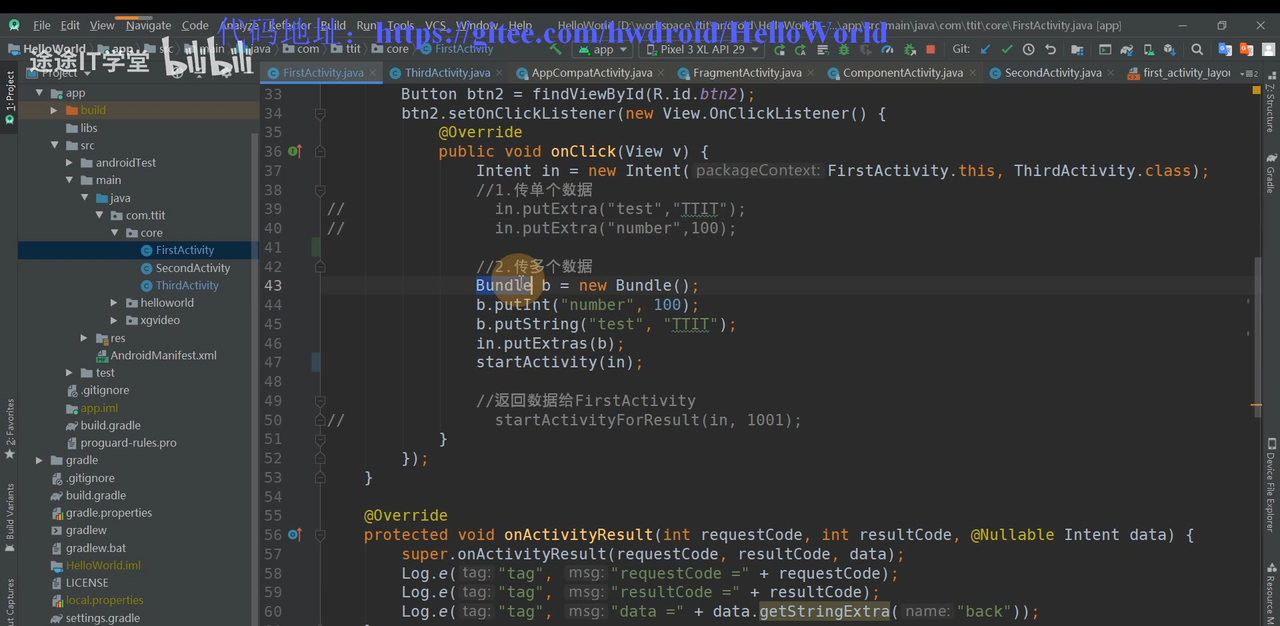This screenshot has height=626, width=1280.
Task: Expand the gradle folder node
Action: 40,460
